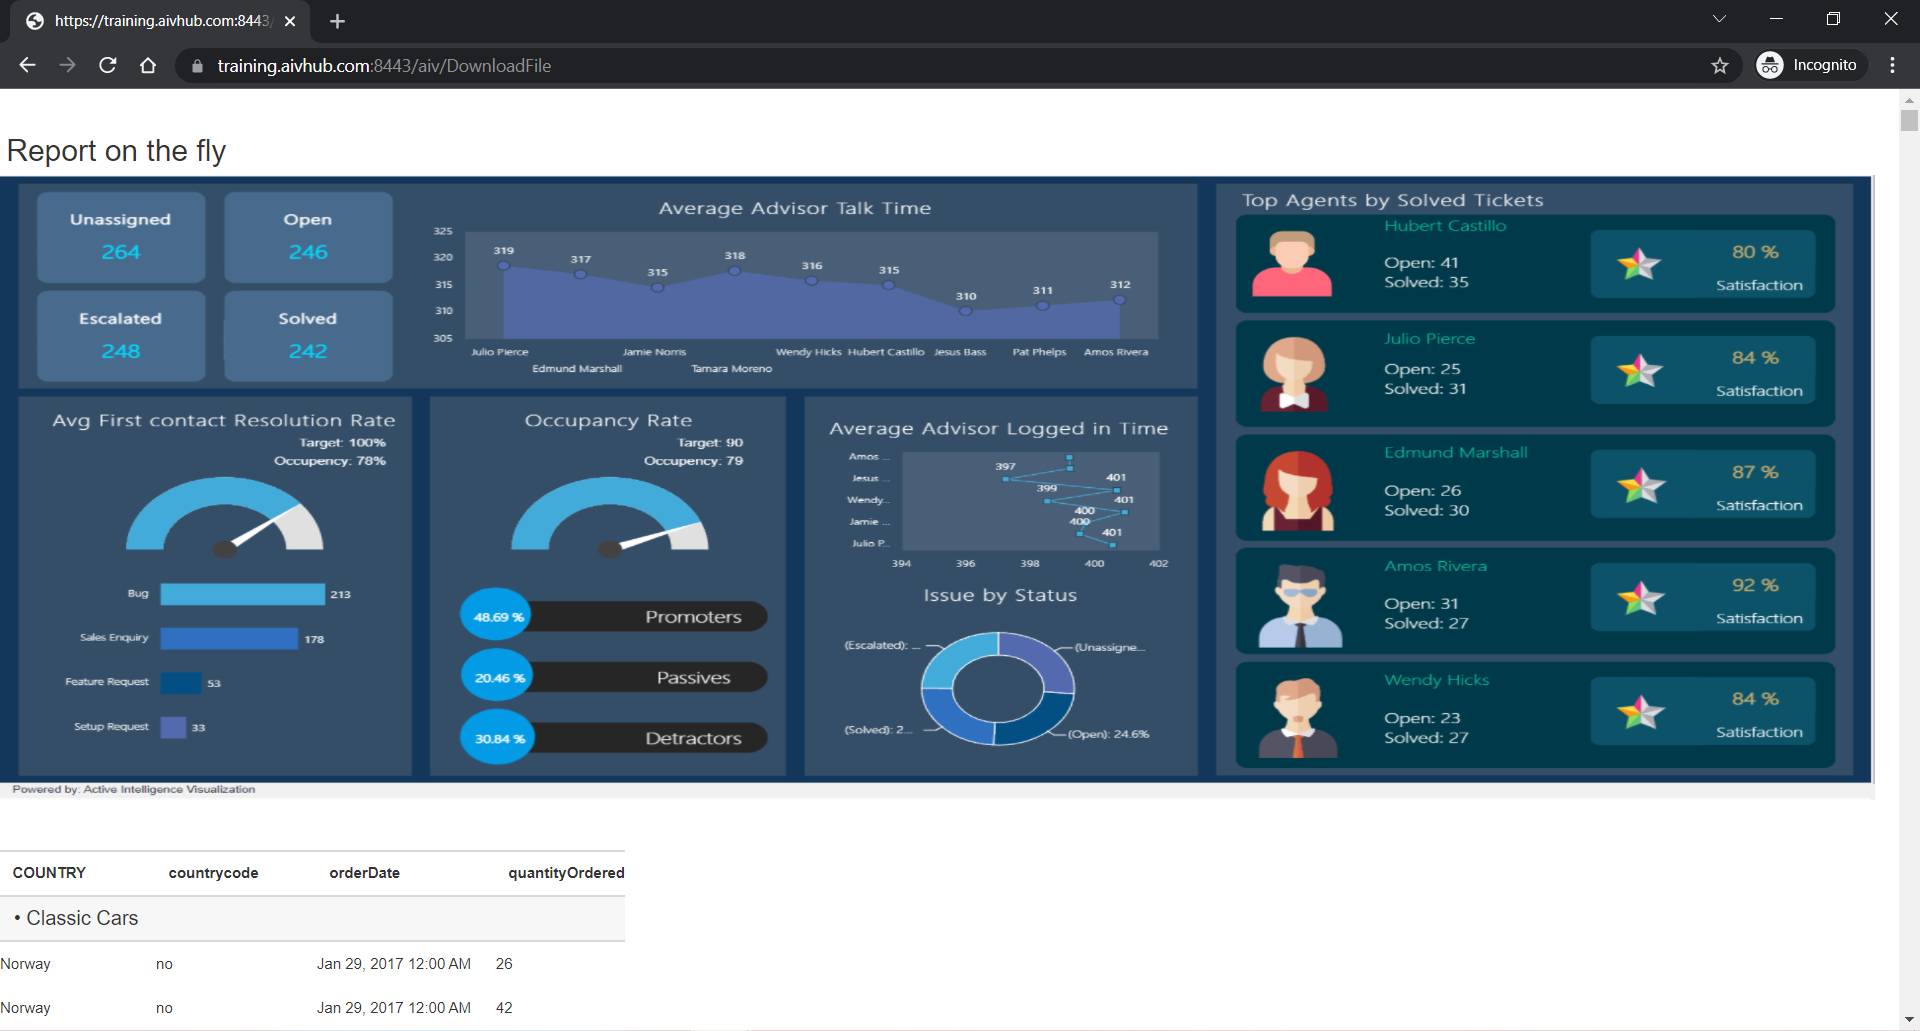This screenshot has height=1031, width=1920.
Task: Click the Hubert Castillo name text
Action: 1445,226
